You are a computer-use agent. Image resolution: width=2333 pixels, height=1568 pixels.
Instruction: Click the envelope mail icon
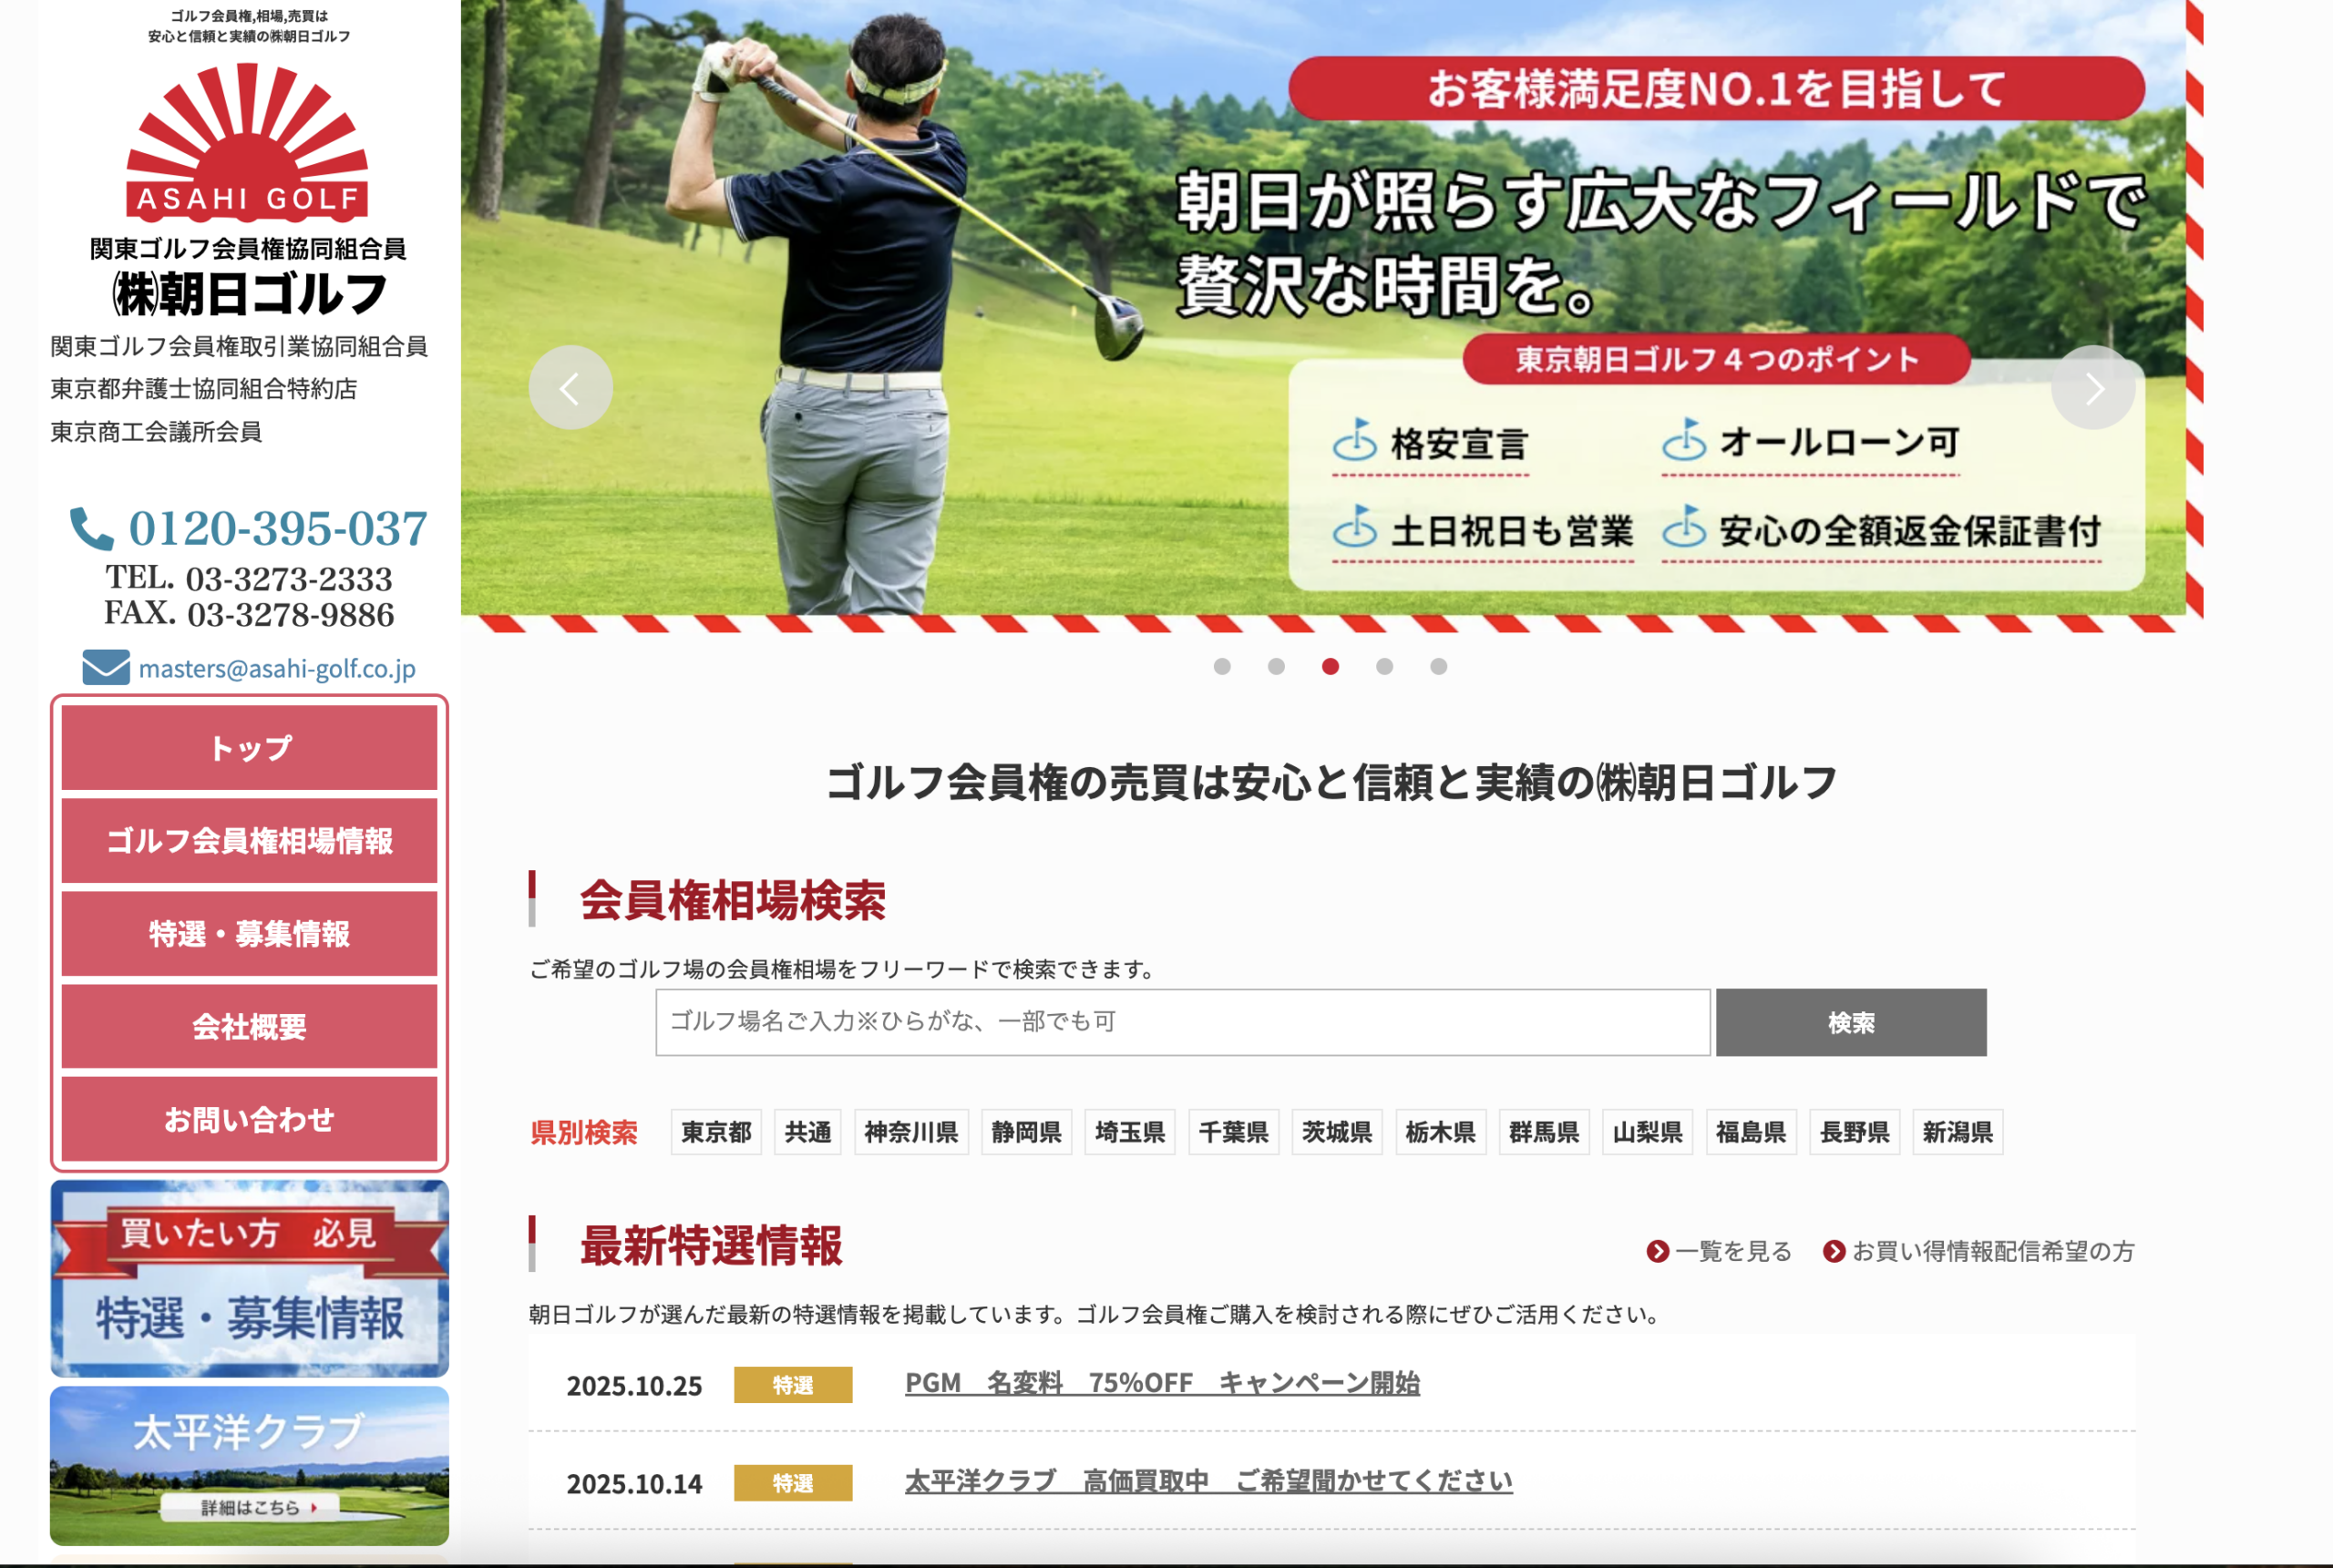click(106, 667)
